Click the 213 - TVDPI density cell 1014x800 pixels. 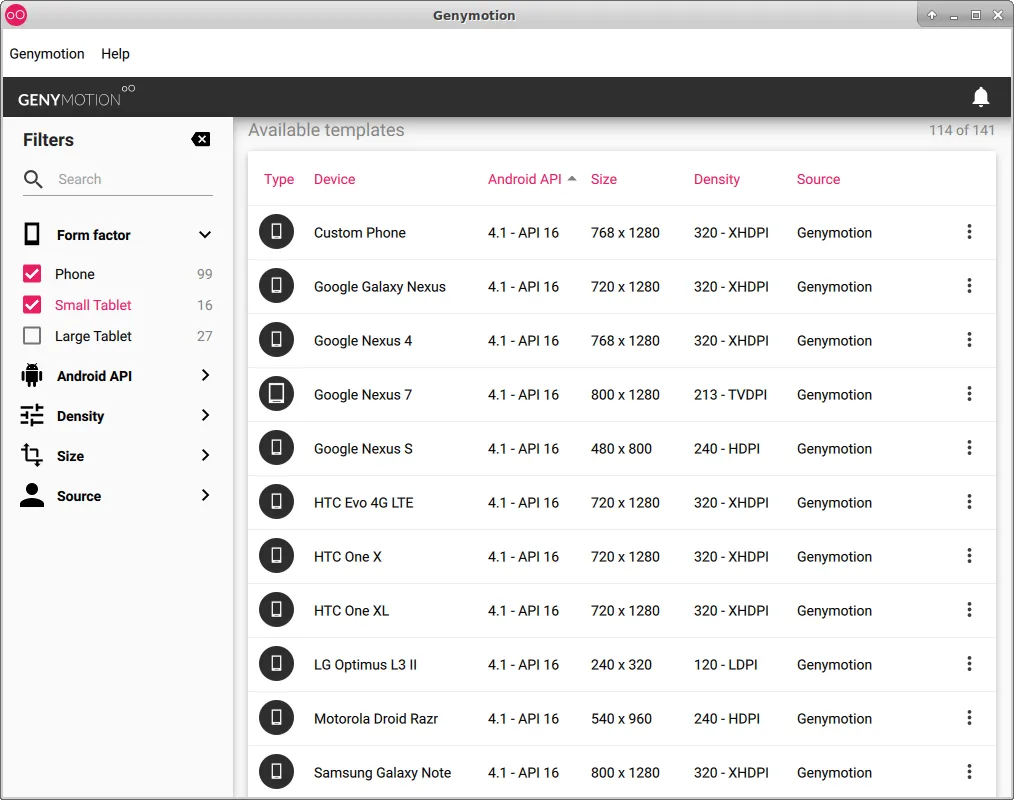click(730, 395)
